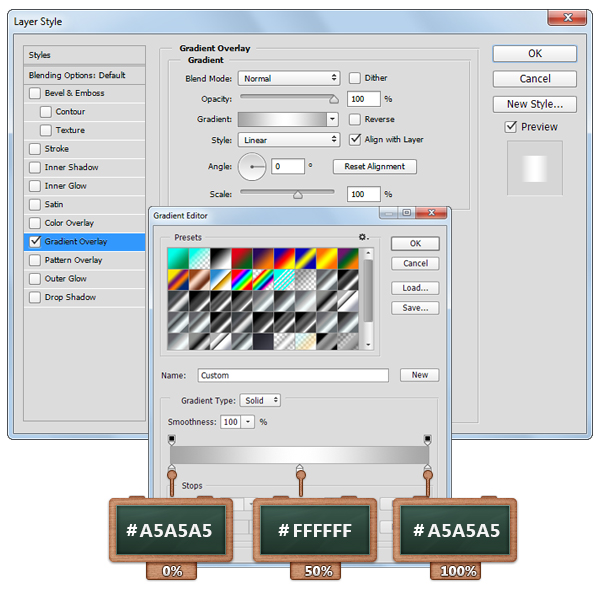600x600 pixels.
Task: Enable the Drop Shadow checkbox
Action: coord(35,297)
